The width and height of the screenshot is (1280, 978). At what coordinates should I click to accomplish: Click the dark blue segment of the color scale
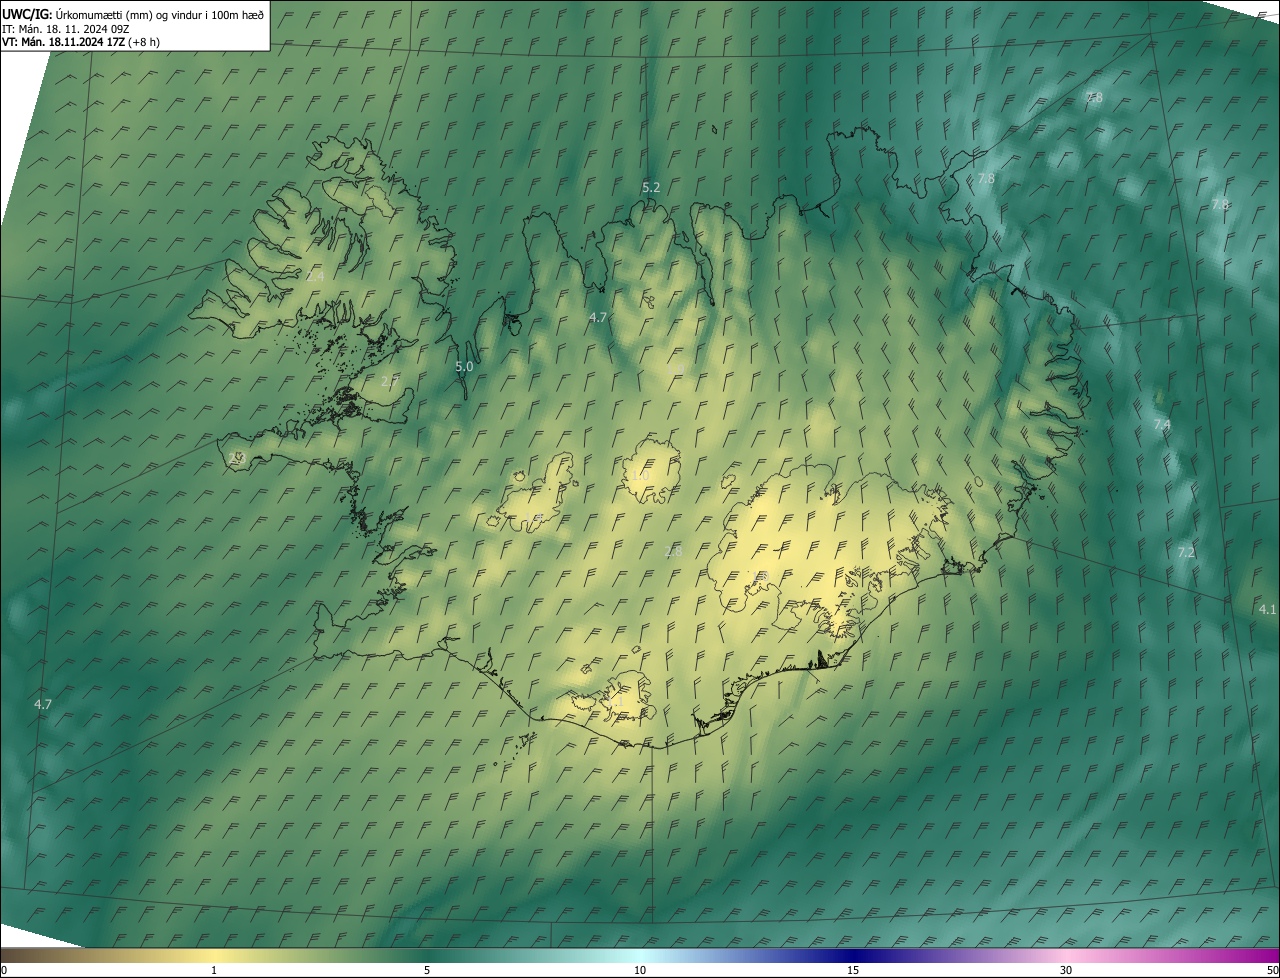[853, 955]
